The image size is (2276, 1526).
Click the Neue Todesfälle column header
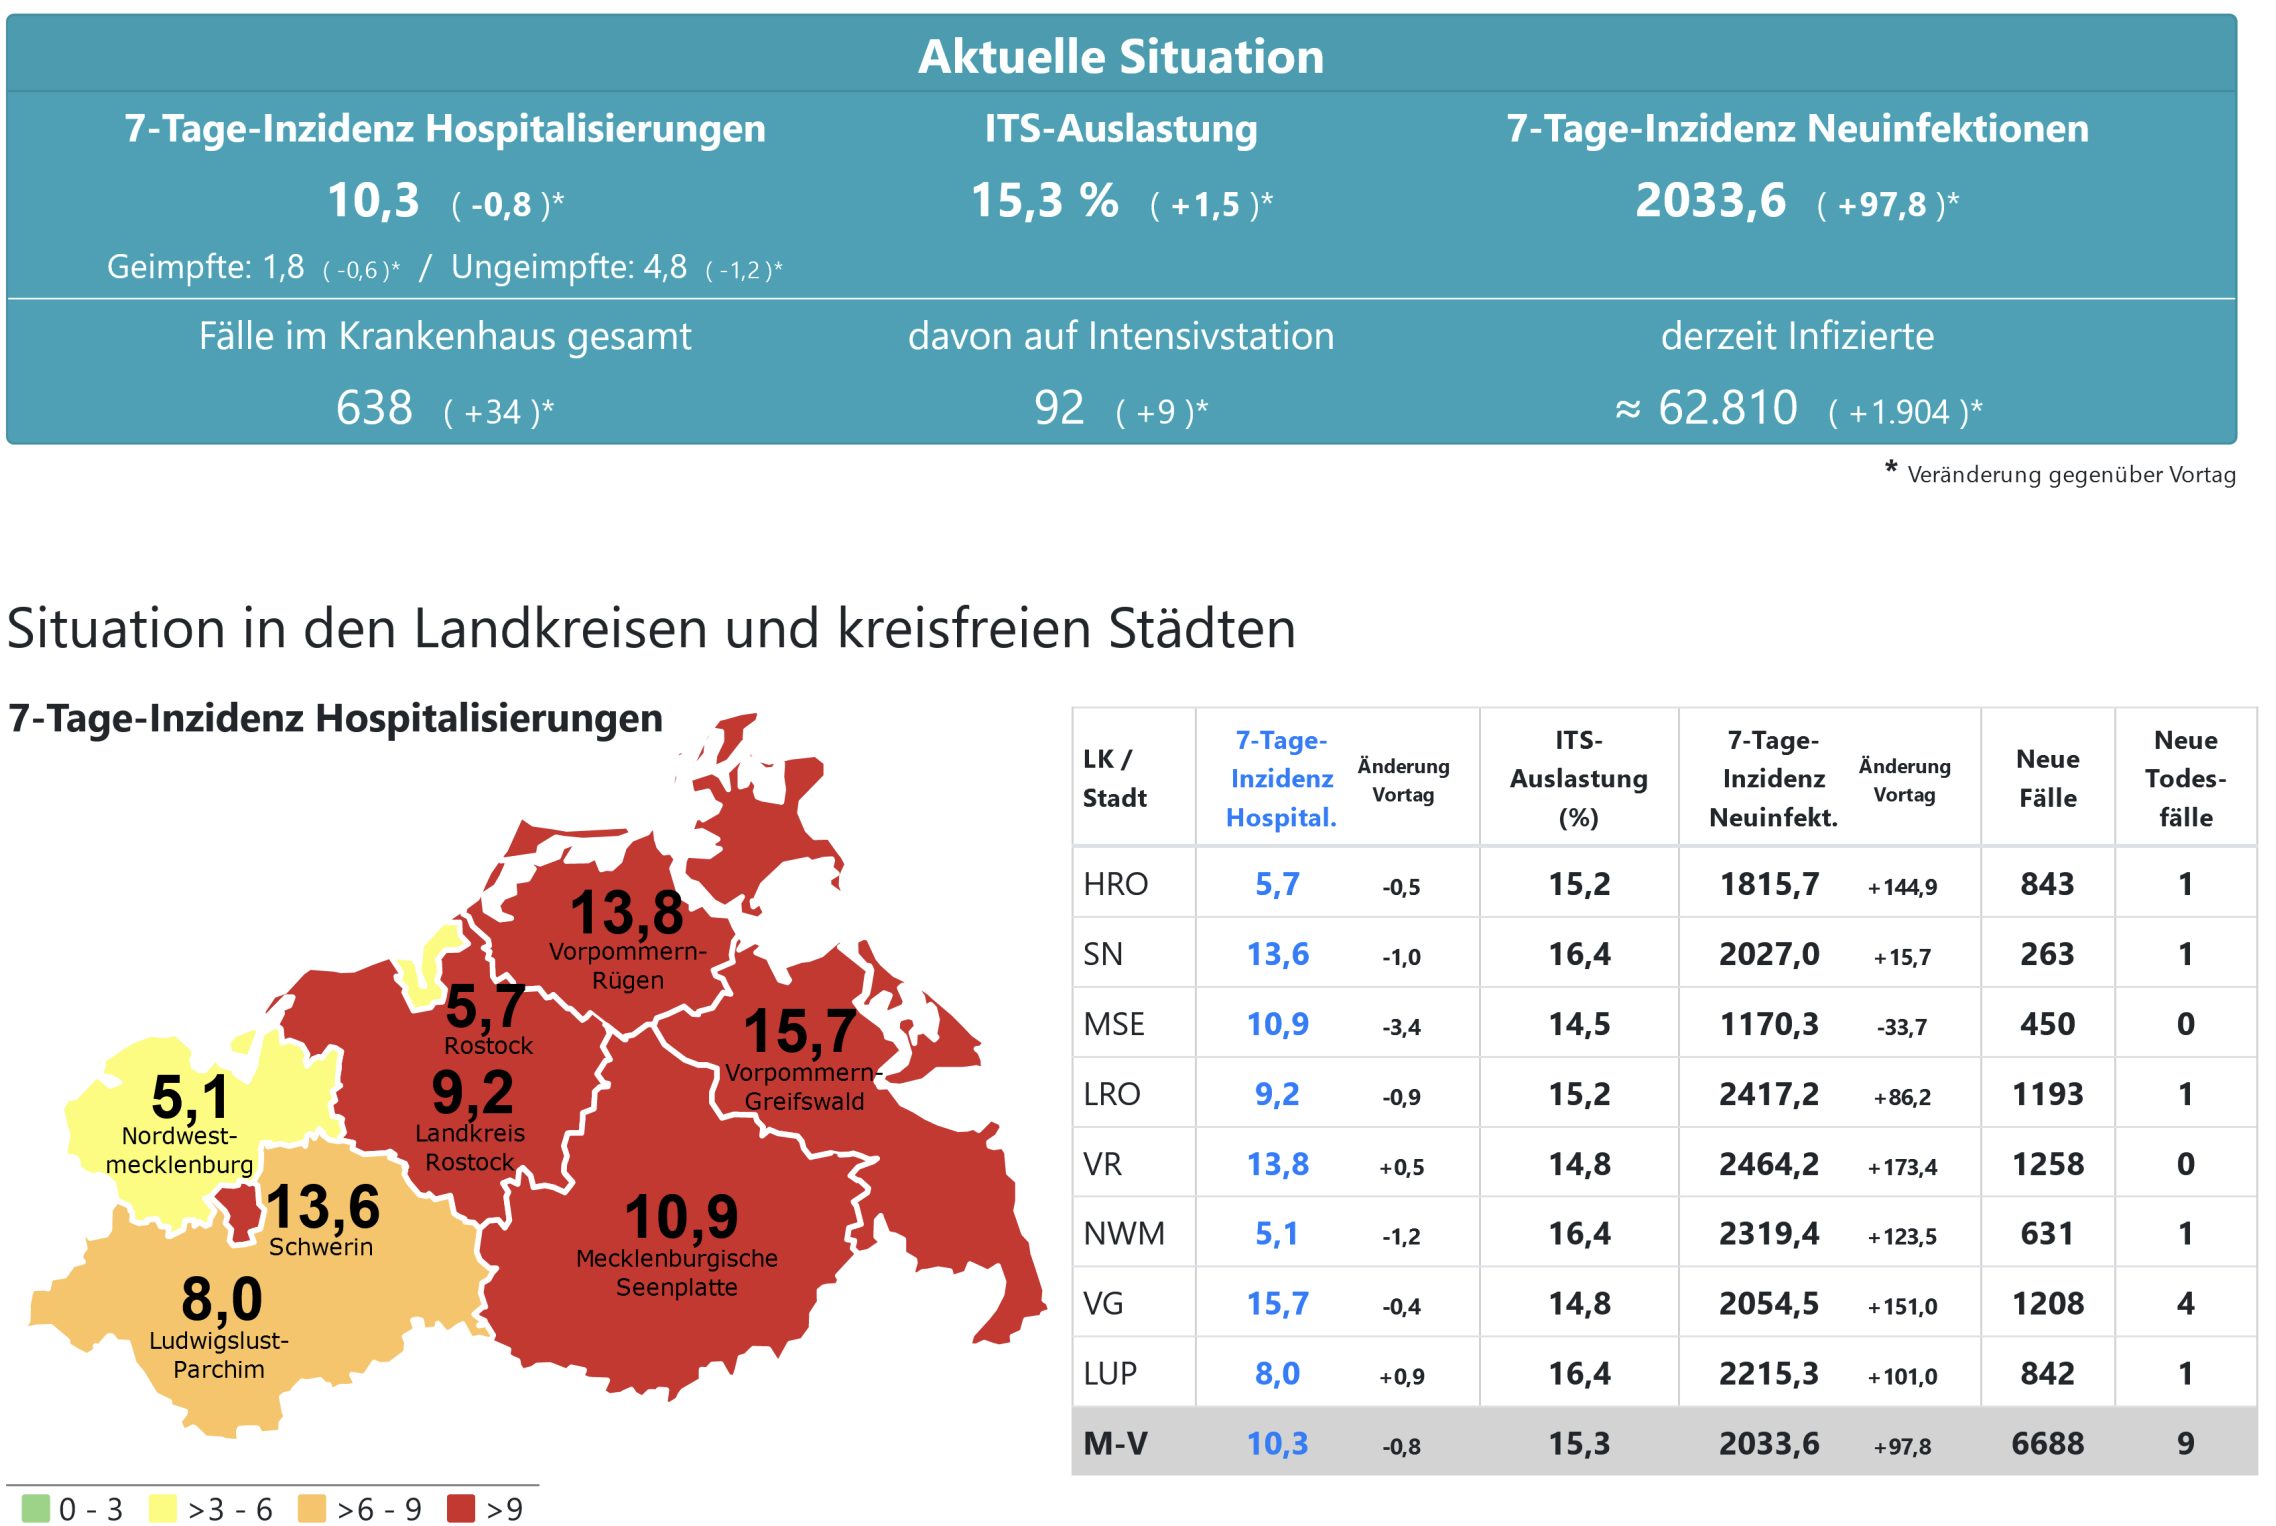2185,778
